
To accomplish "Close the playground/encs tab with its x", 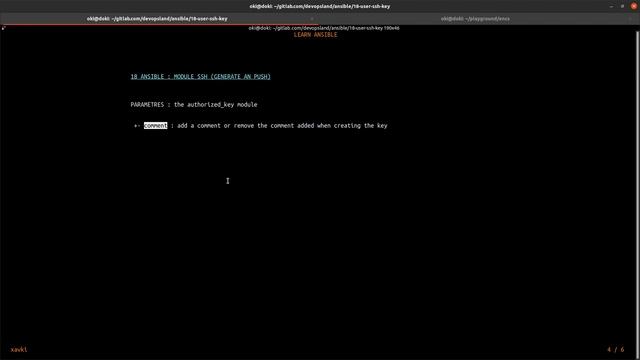I will (x=630, y=19).
